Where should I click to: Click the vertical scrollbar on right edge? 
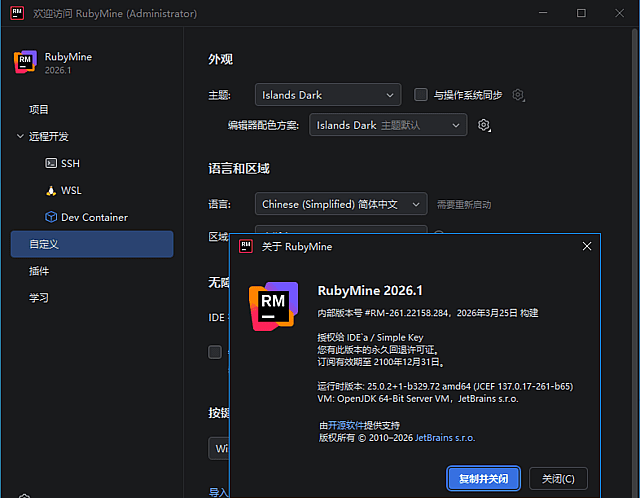tap(636, 261)
